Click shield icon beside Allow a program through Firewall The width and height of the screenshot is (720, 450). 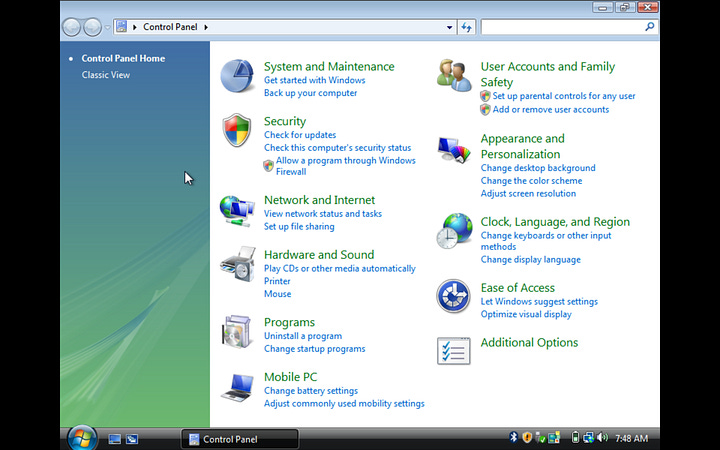click(x=269, y=166)
